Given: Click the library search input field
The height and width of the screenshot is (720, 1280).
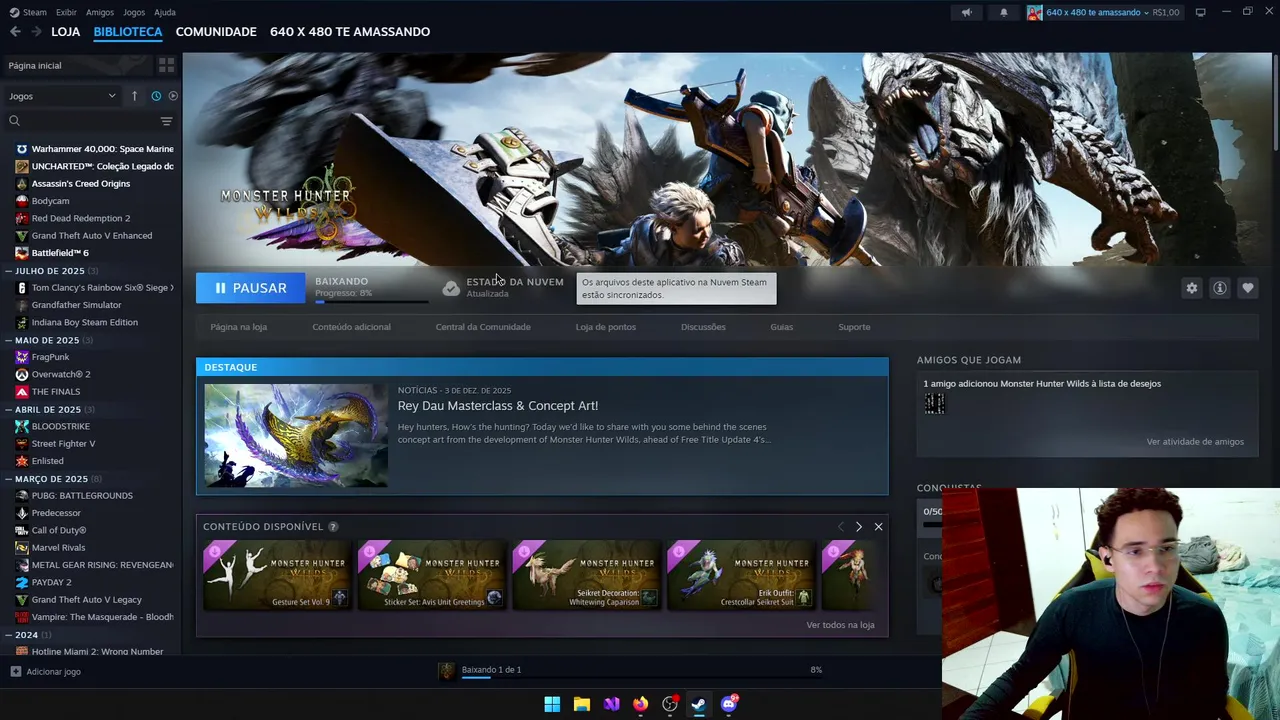Looking at the screenshot, I should tap(88, 121).
